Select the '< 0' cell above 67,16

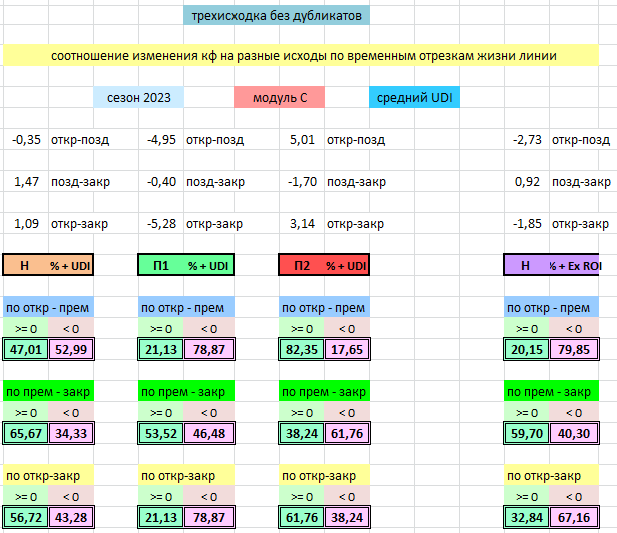pyautogui.click(x=574, y=497)
